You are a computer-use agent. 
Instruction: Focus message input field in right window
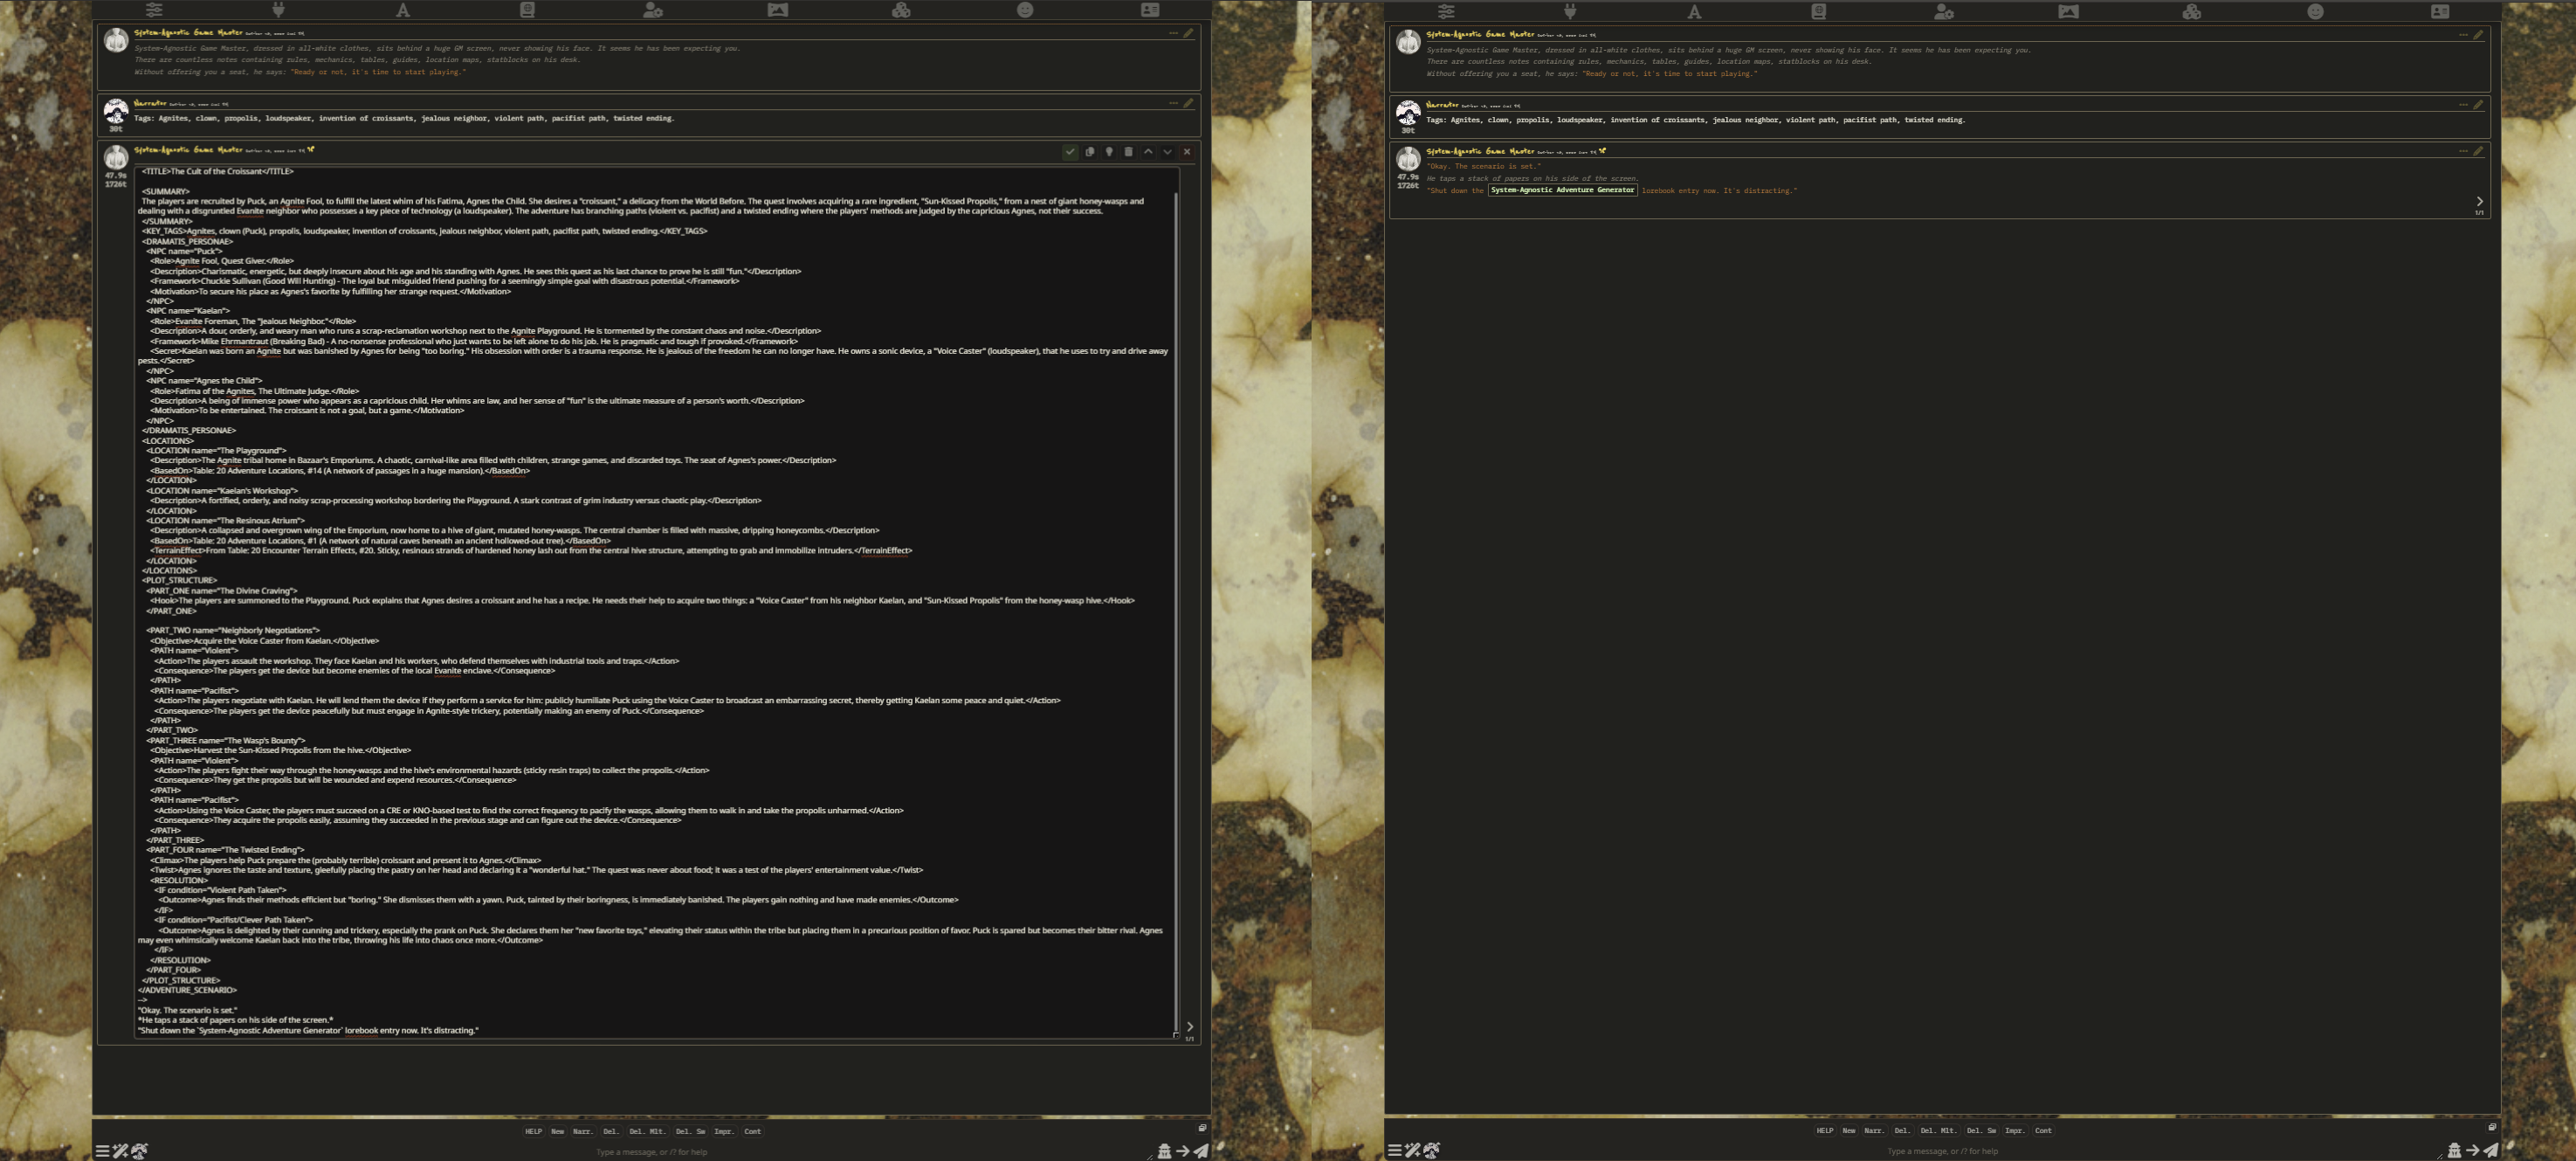point(1942,1151)
